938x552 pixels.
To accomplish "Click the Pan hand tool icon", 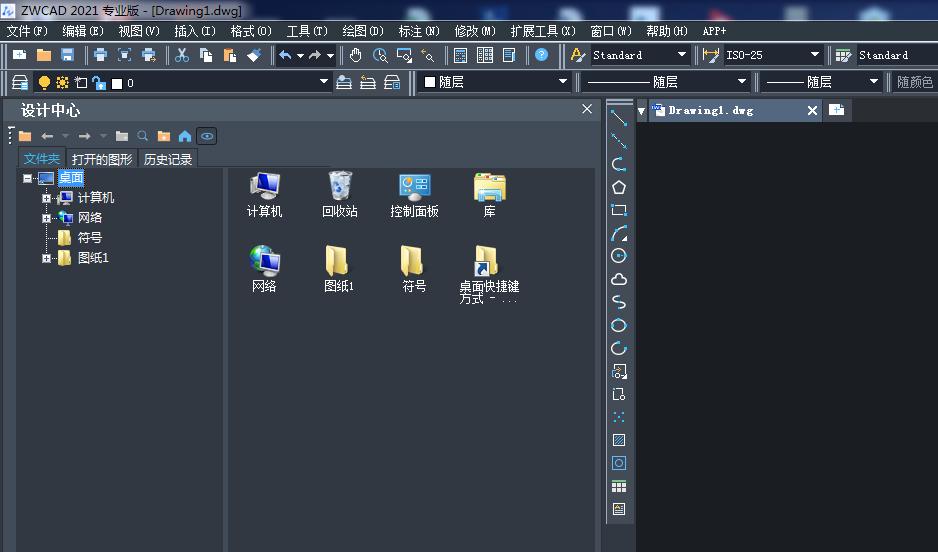I will (x=356, y=55).
